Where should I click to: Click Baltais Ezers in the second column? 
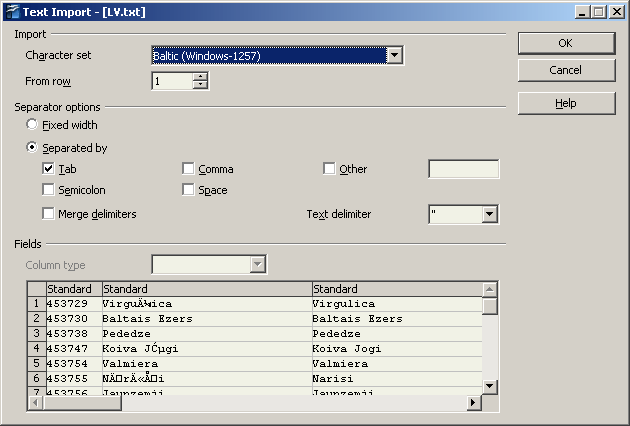tap(207, 319)
